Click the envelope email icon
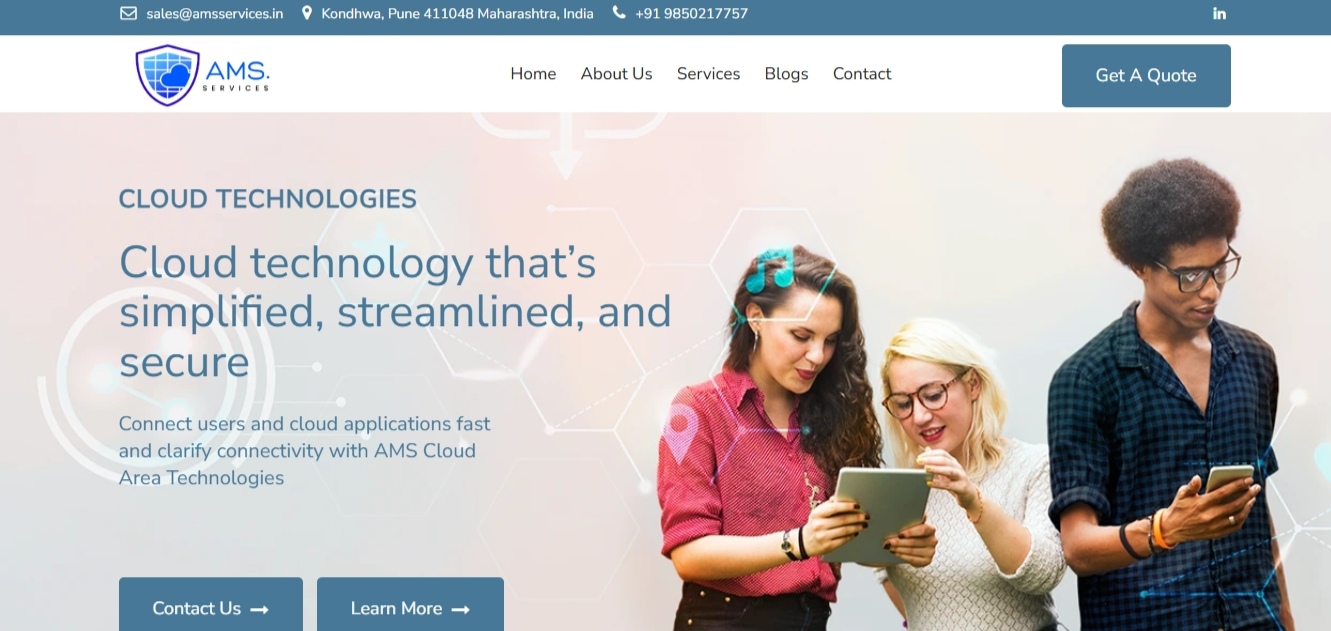Screen dimensions: 1331x631 (128, 14)
